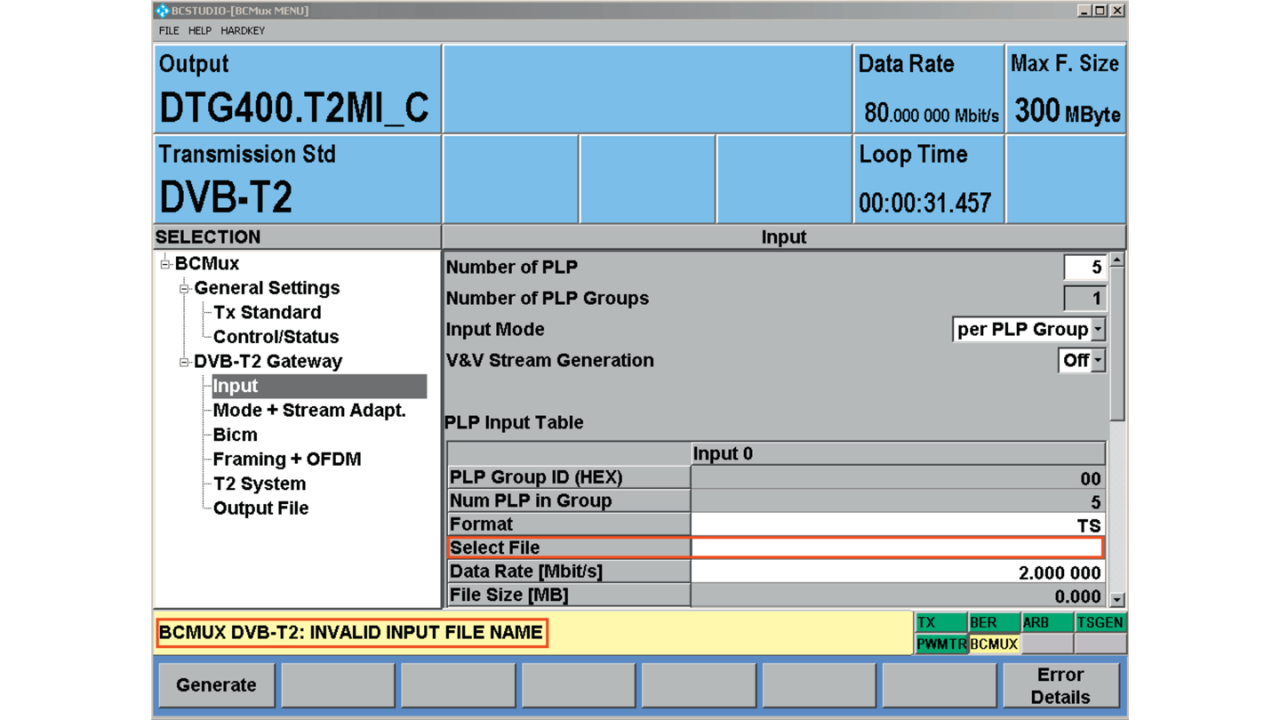Screen dimensions: 1280x720
Task: Open the HELP menu
Action: [199, 31]
